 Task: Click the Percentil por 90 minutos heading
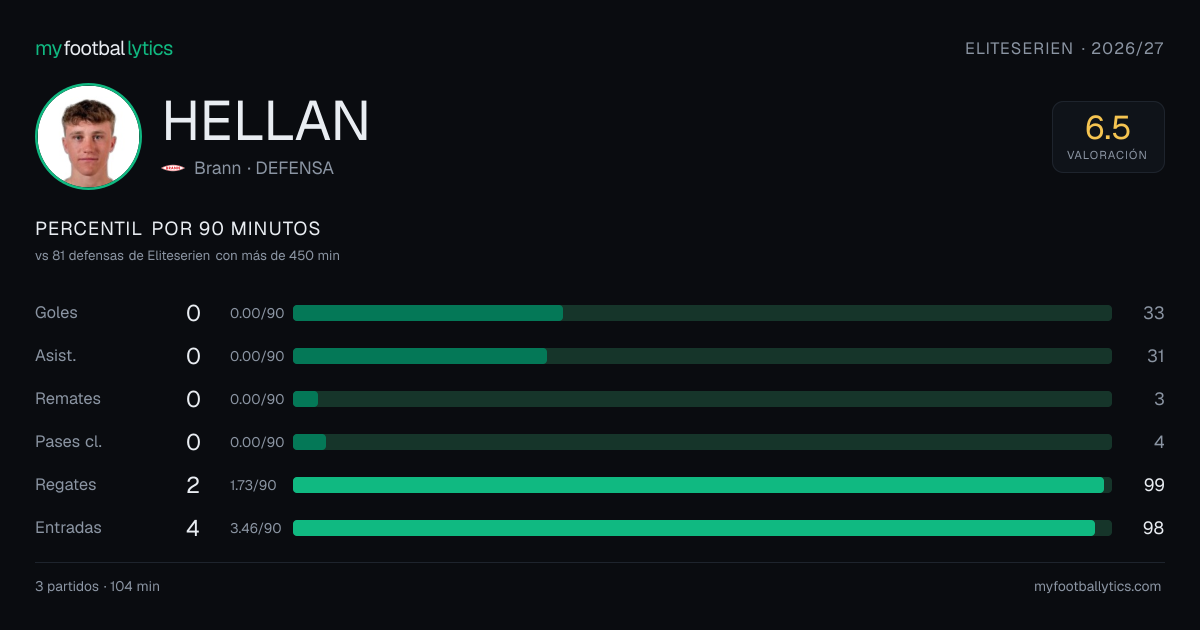(x=178, y=229)
